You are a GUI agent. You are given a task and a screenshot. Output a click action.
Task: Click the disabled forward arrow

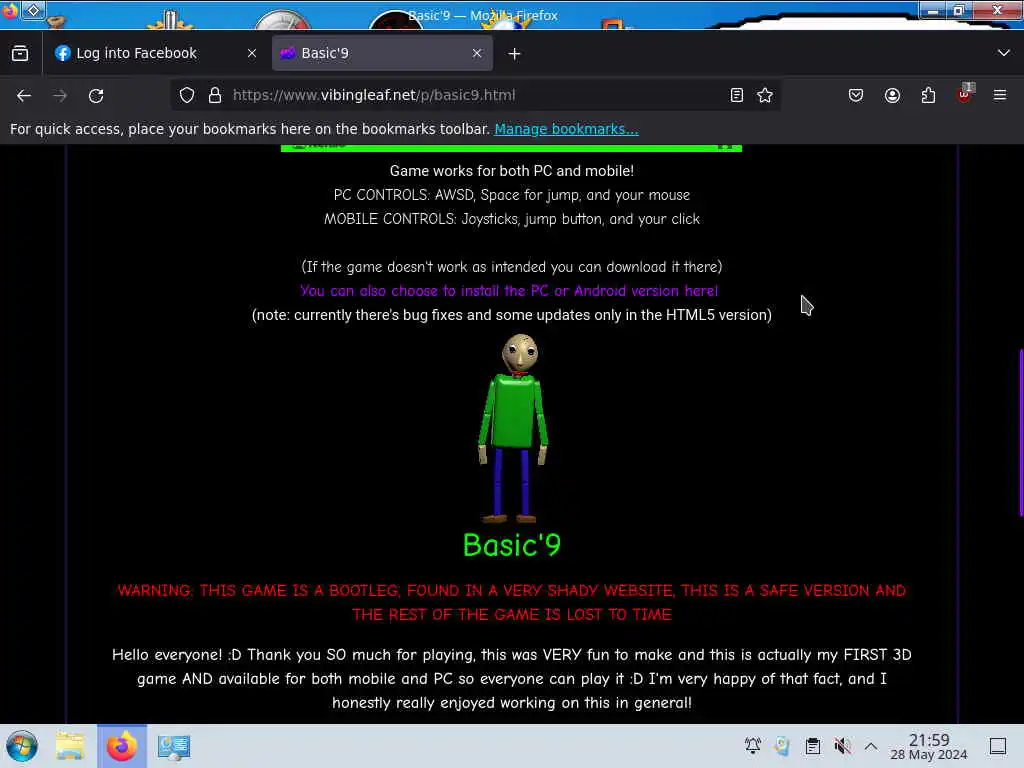click(60, 95)
